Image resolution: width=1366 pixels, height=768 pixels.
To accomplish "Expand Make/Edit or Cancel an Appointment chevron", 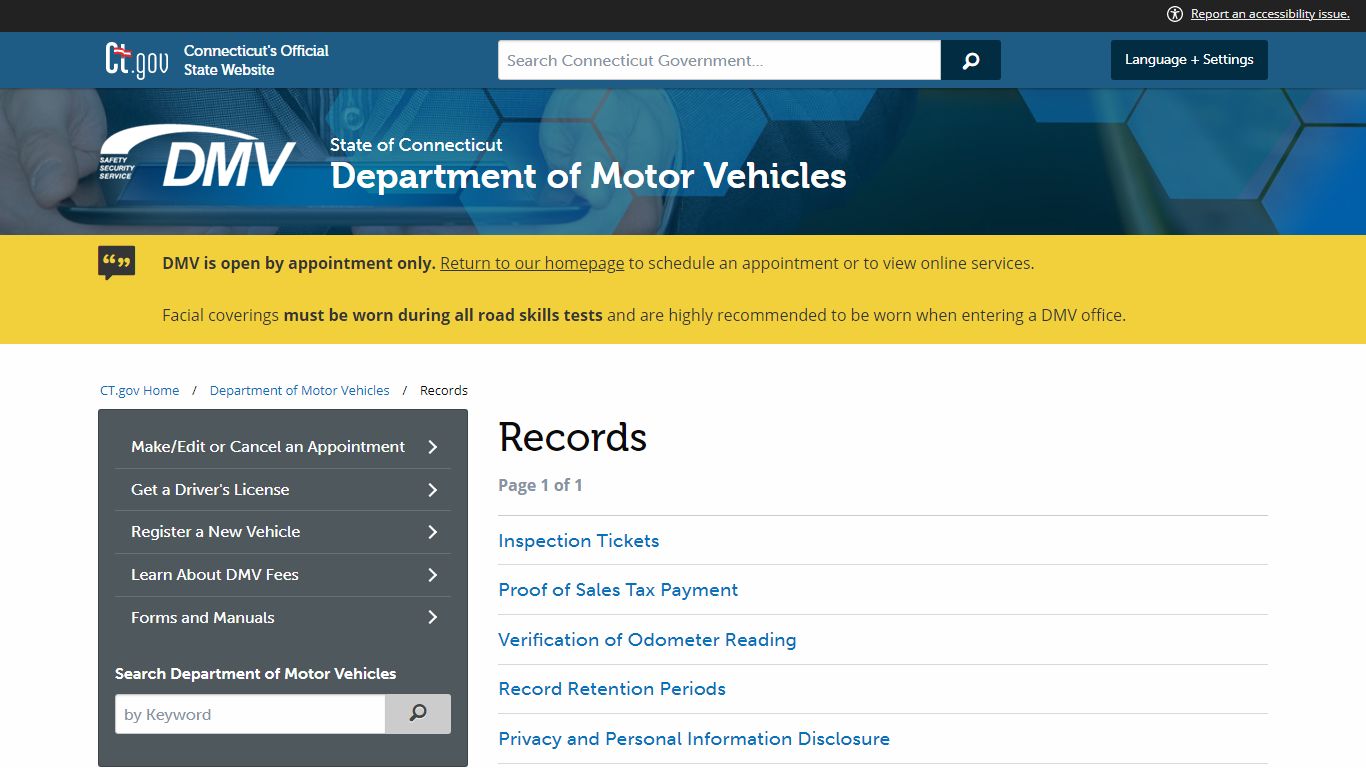I will (433, 447).
